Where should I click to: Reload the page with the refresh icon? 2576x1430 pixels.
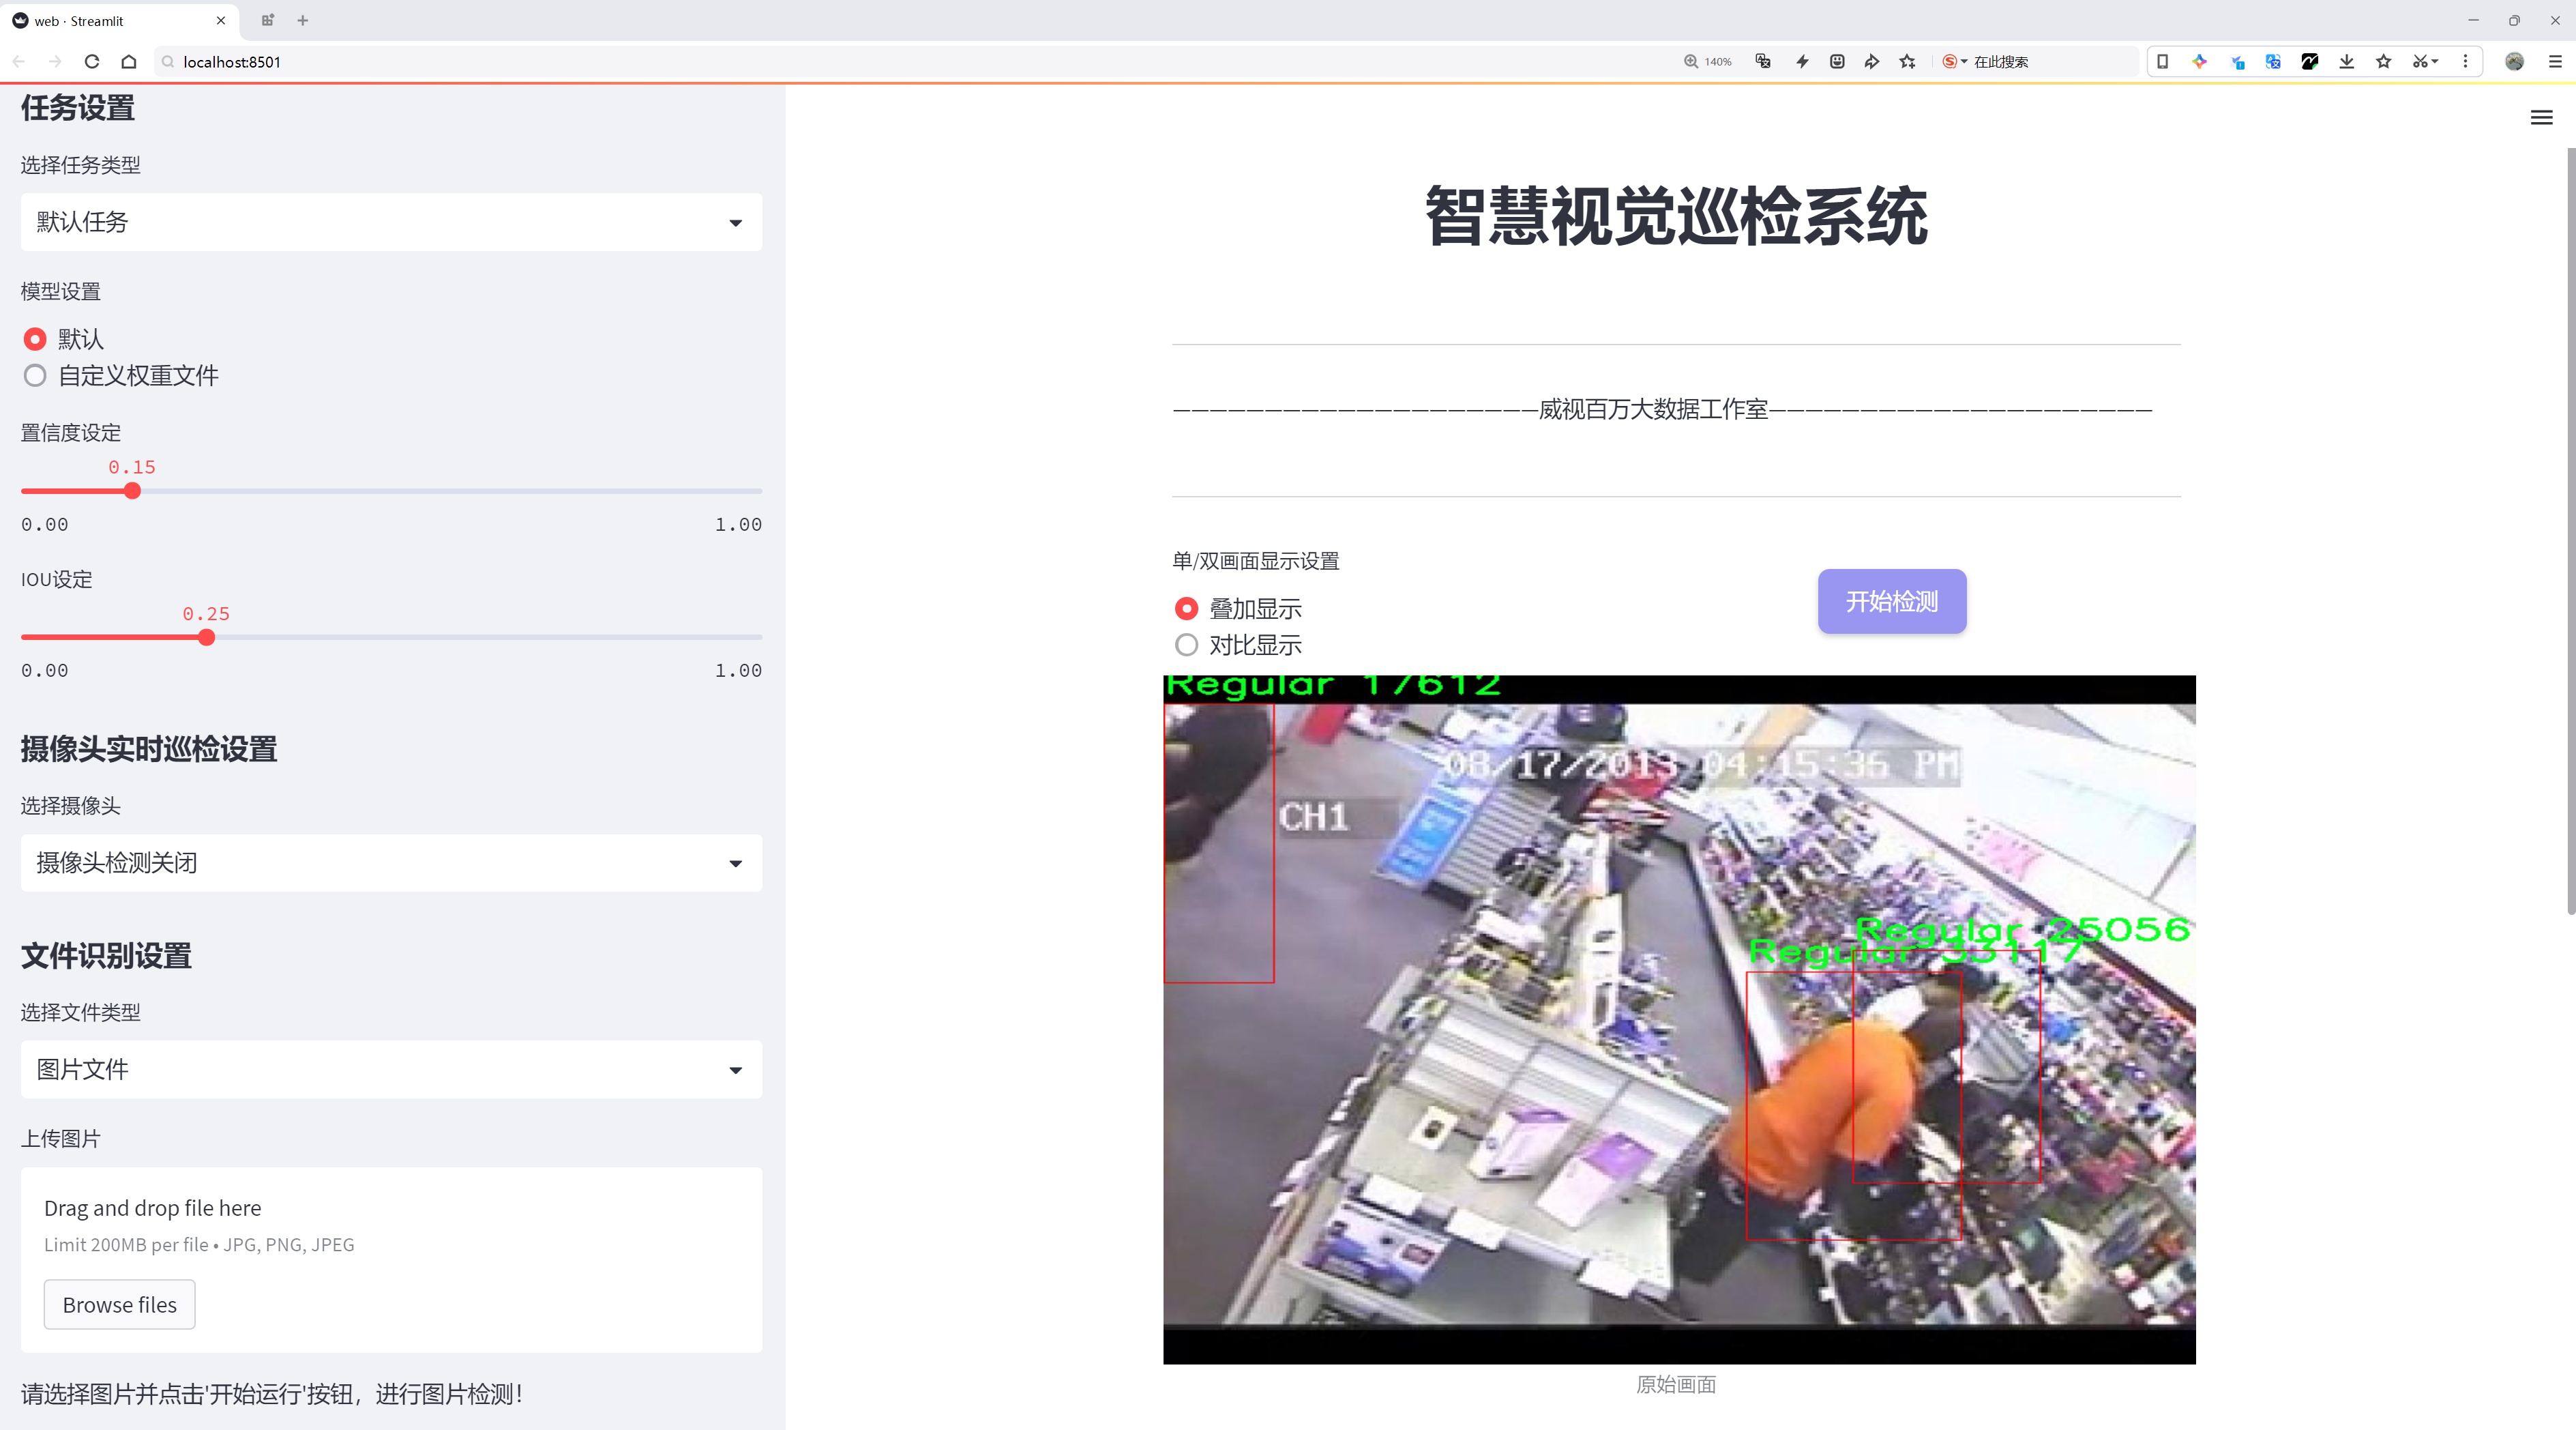pyautogui.click(x=92, y=62)
